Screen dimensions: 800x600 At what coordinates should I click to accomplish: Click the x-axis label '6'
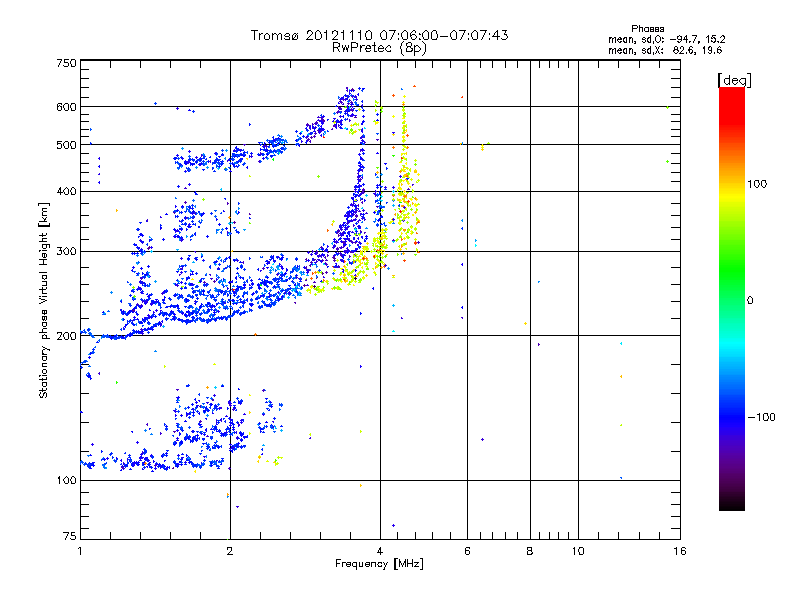coord(467,551)
